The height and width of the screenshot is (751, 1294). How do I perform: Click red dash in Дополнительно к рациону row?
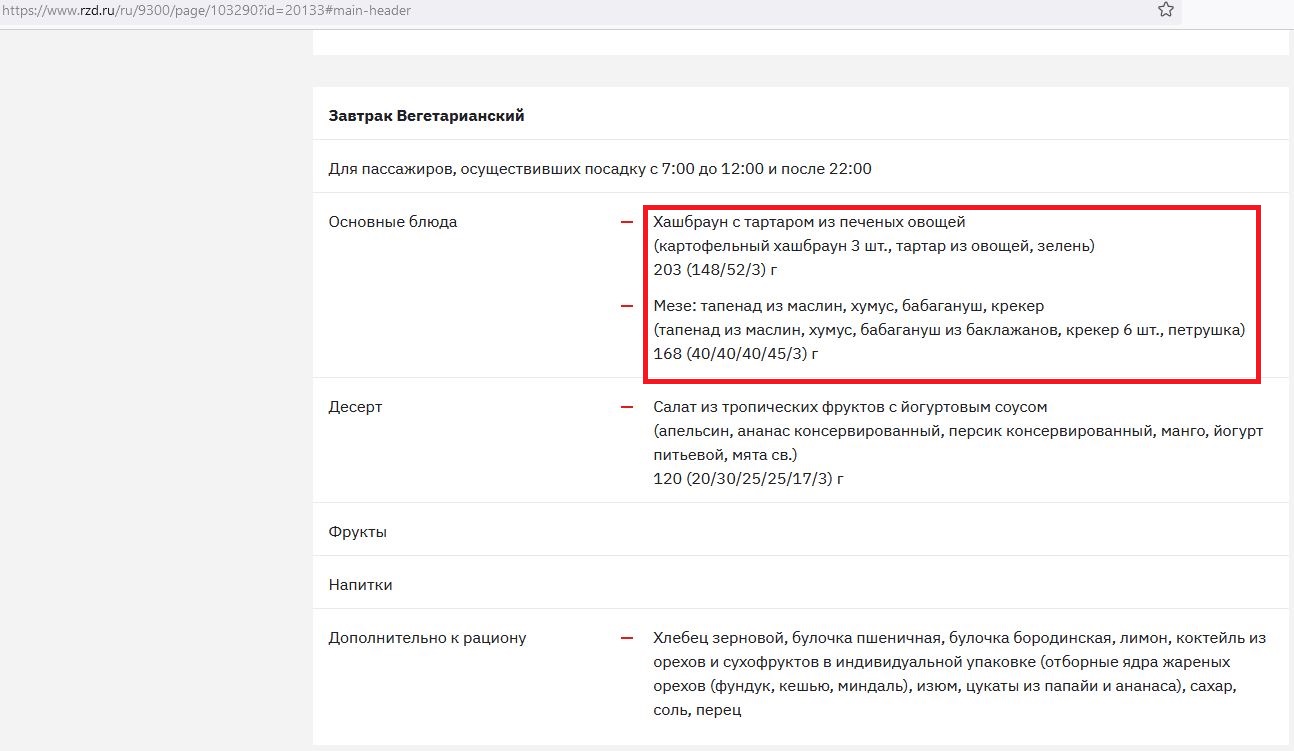pyautogui.click(x=627, y=638)
